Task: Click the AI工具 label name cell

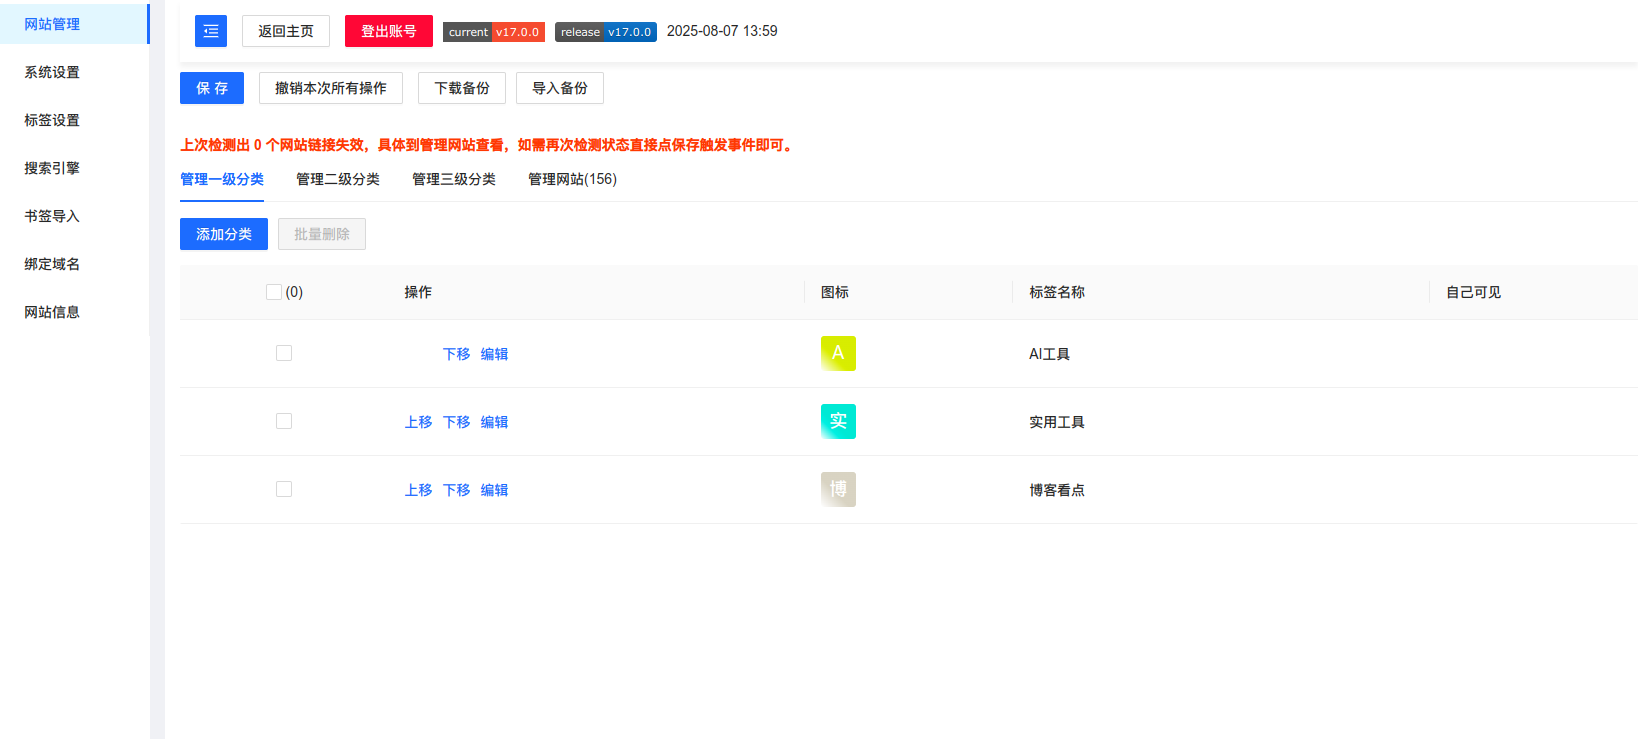Action: click(1049, 354)
